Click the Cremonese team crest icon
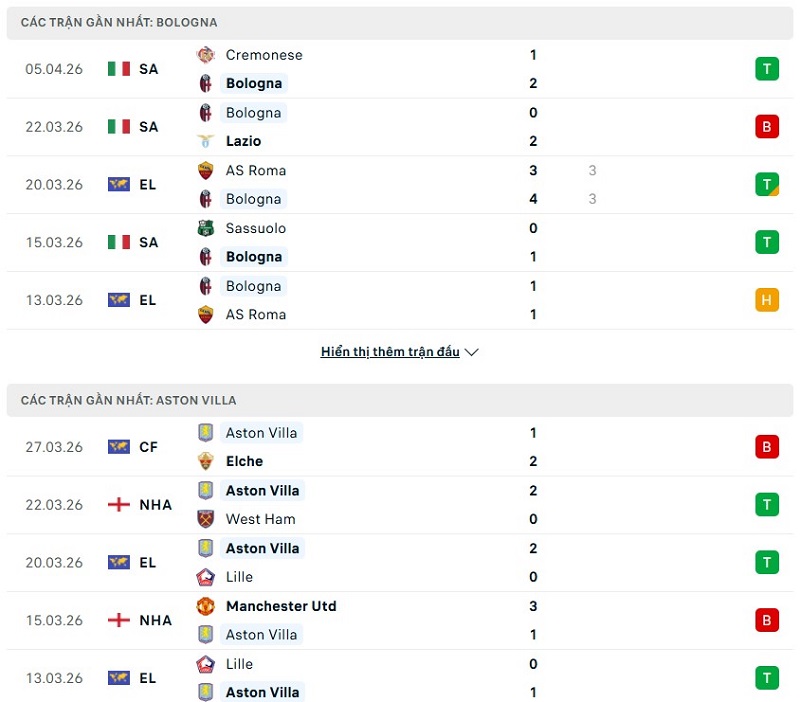 [206, 55]
